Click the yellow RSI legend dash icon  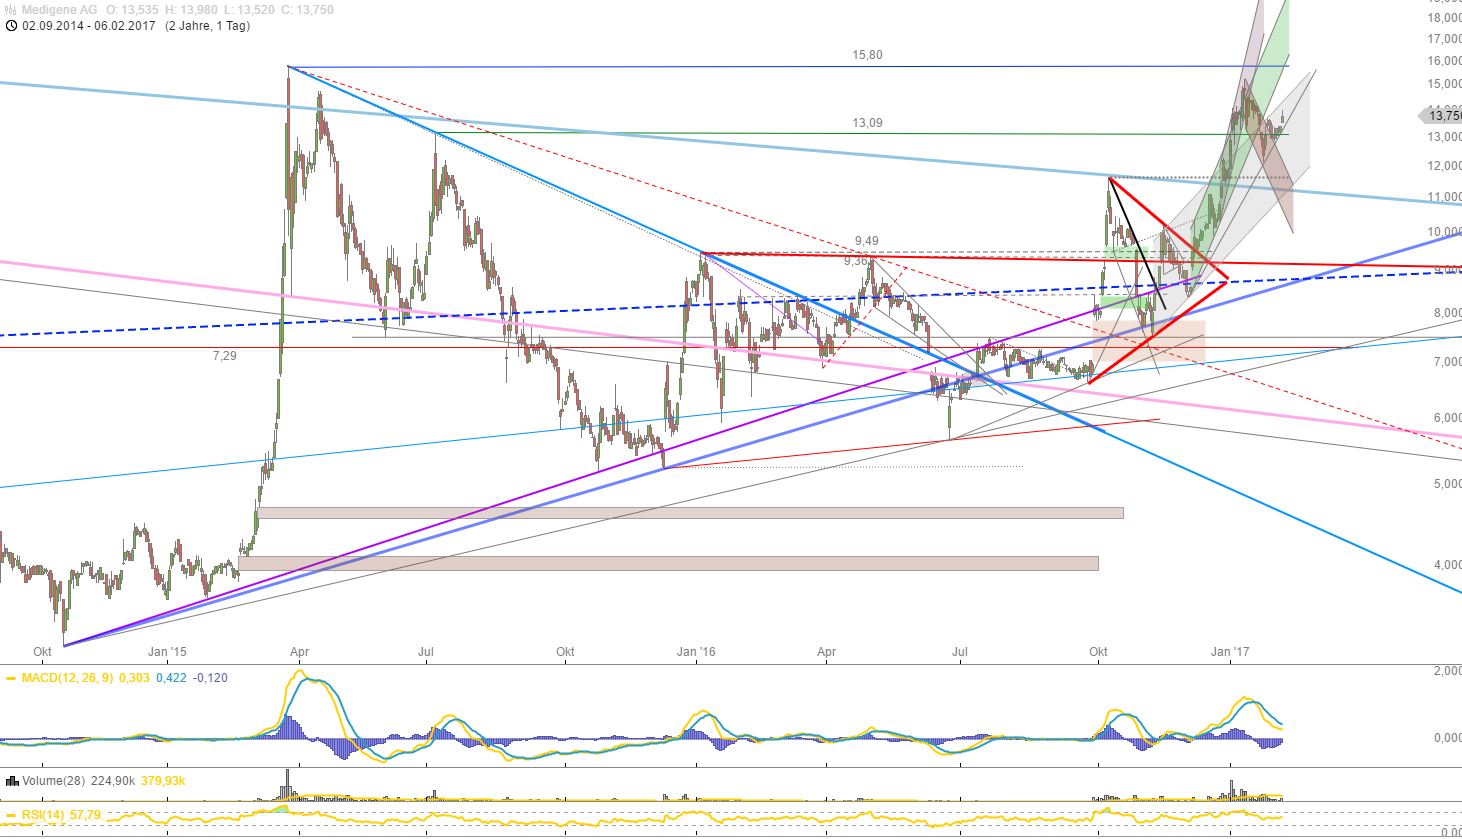pos(11,815)
